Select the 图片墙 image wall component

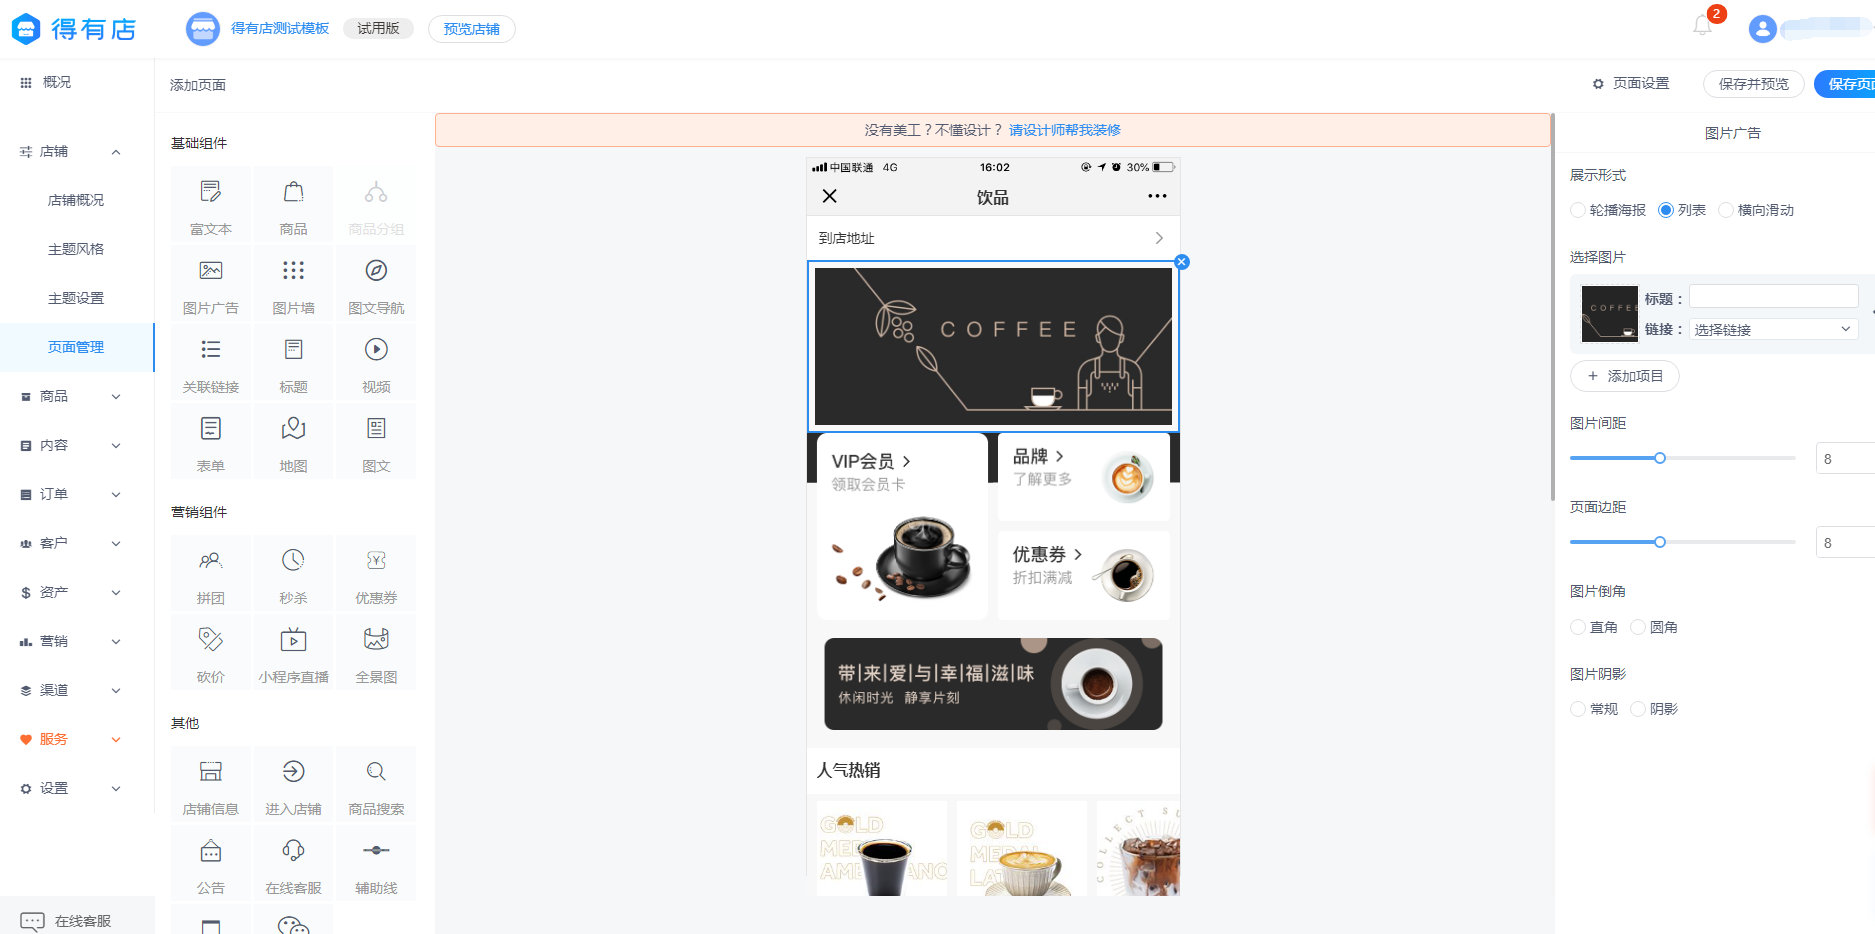tap(293, 282)
